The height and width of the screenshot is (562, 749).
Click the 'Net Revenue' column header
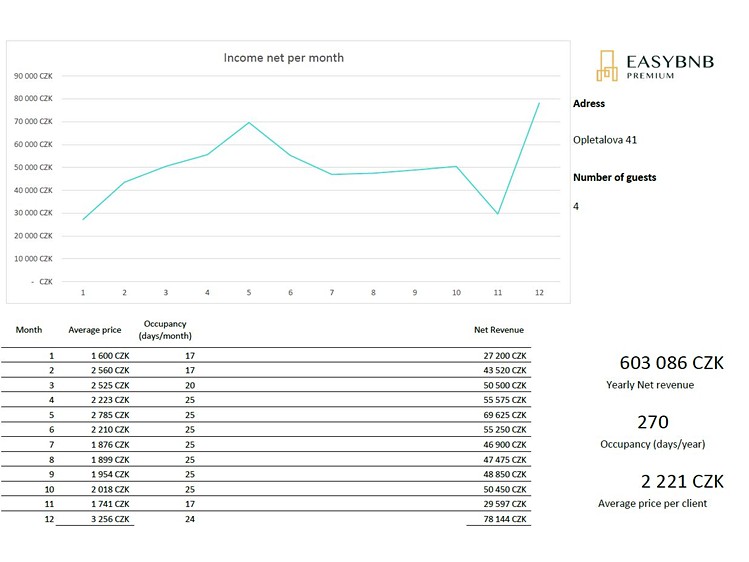499,330
